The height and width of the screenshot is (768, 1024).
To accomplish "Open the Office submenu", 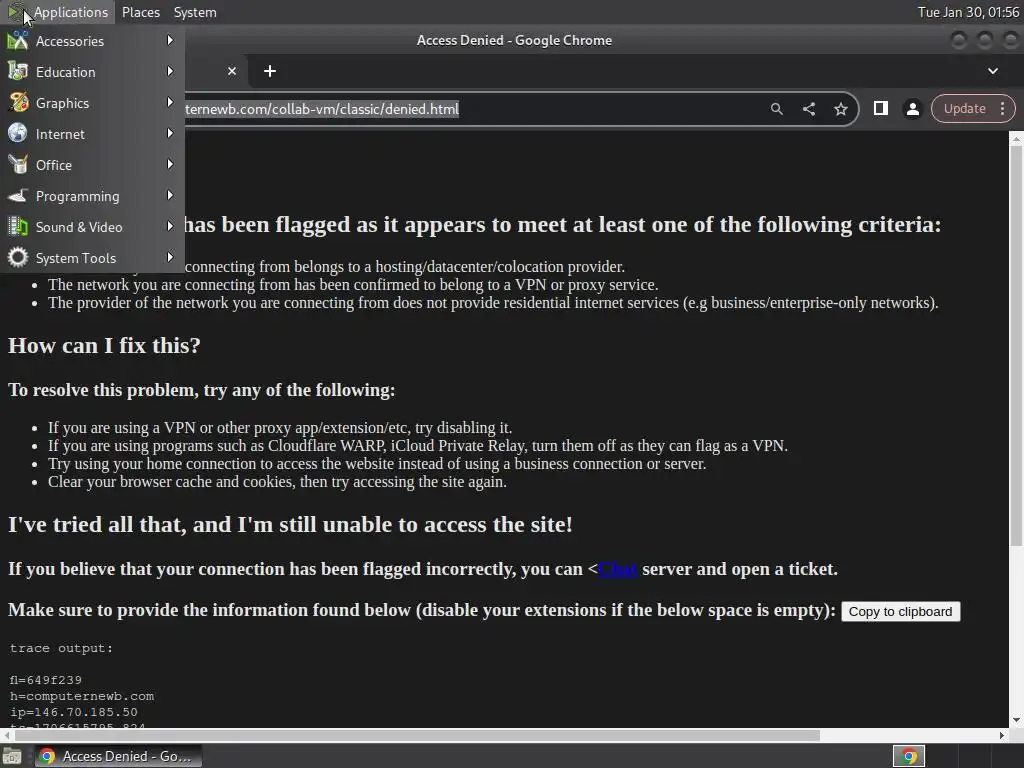I will click(92, 165).
